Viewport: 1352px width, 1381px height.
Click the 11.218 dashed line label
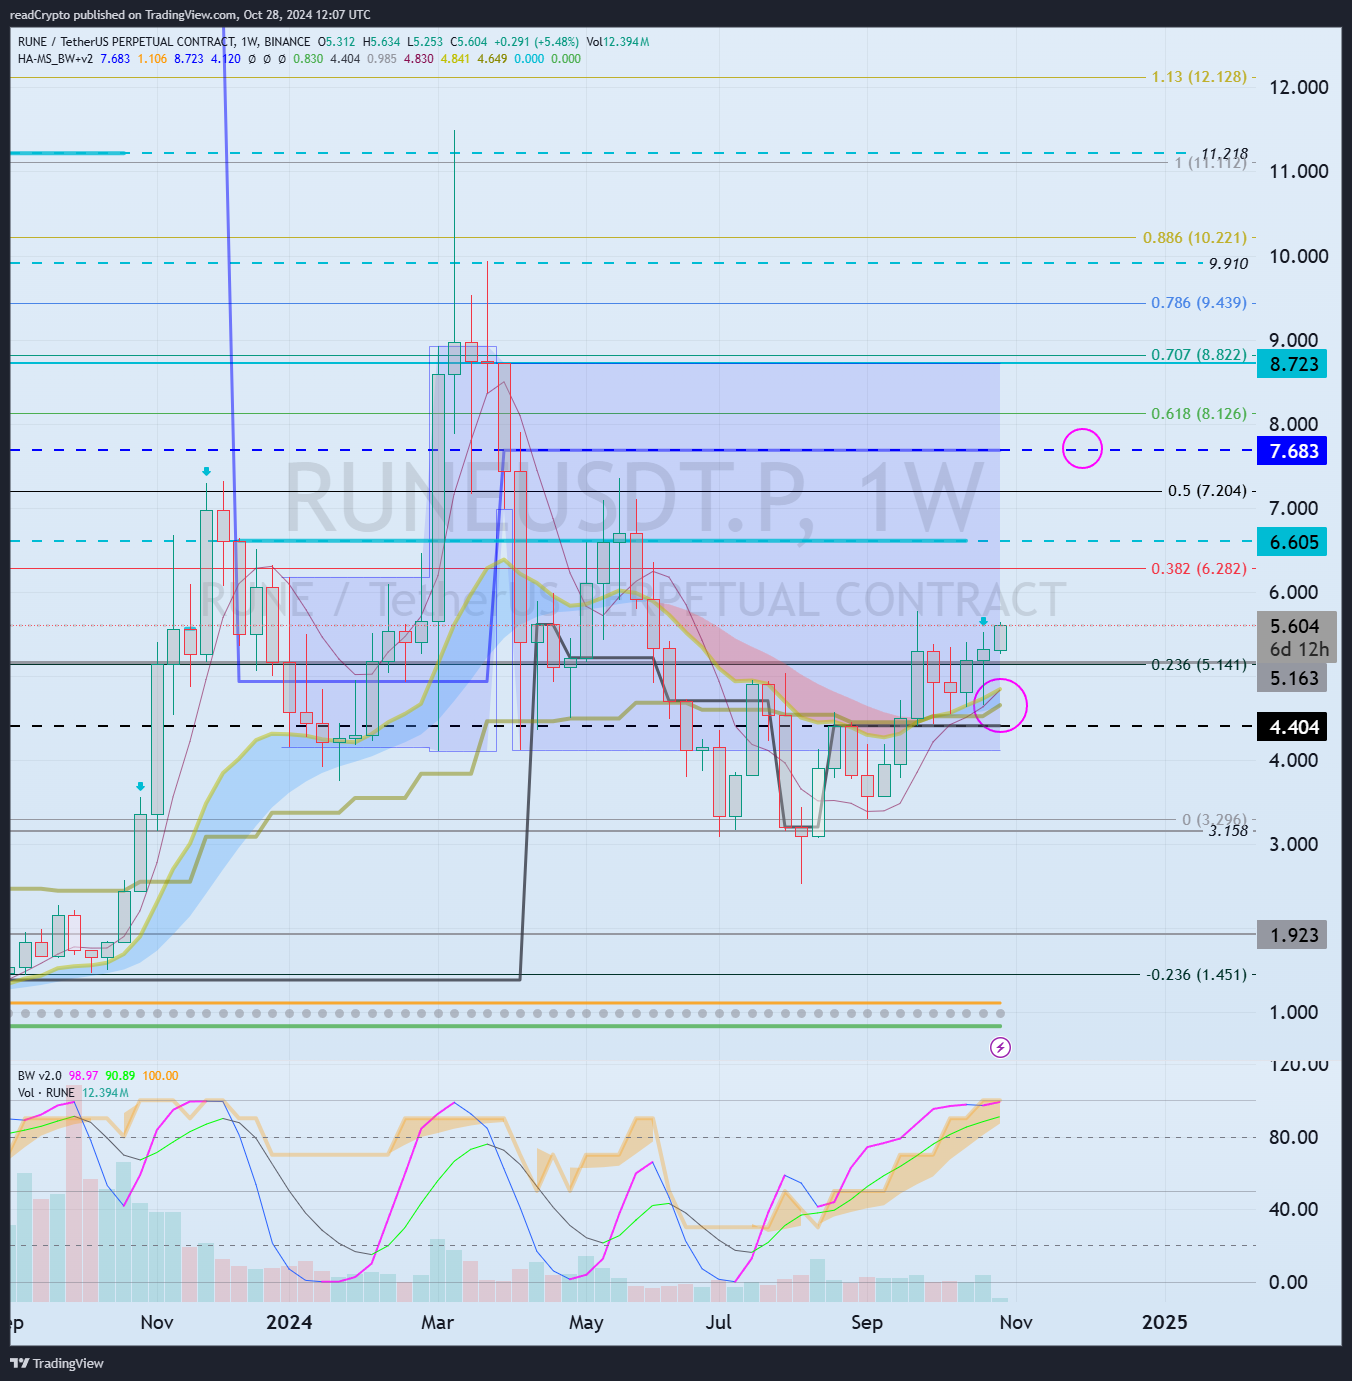click(1225, 154)
